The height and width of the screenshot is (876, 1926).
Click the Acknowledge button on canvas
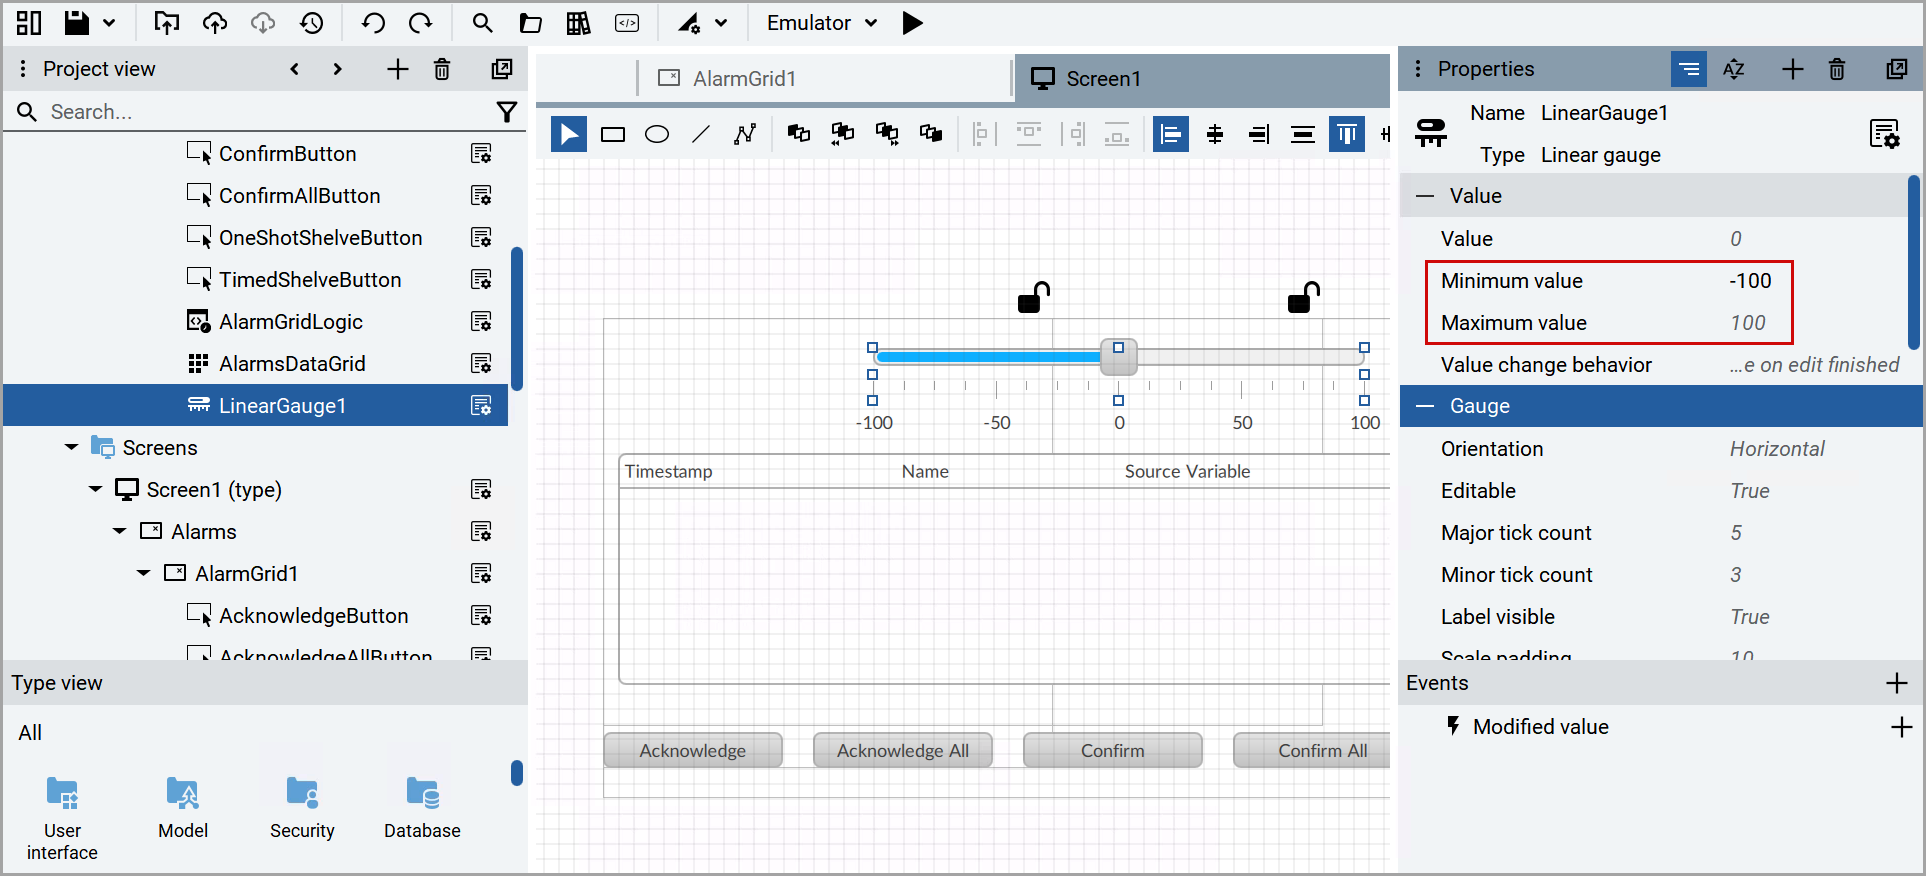click(693, 750)
